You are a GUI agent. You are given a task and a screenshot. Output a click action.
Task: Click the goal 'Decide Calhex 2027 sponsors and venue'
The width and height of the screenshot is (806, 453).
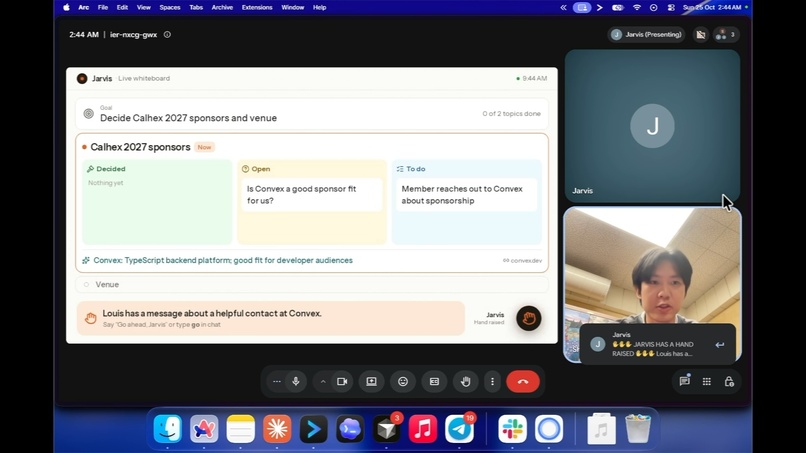coord(188,118)
